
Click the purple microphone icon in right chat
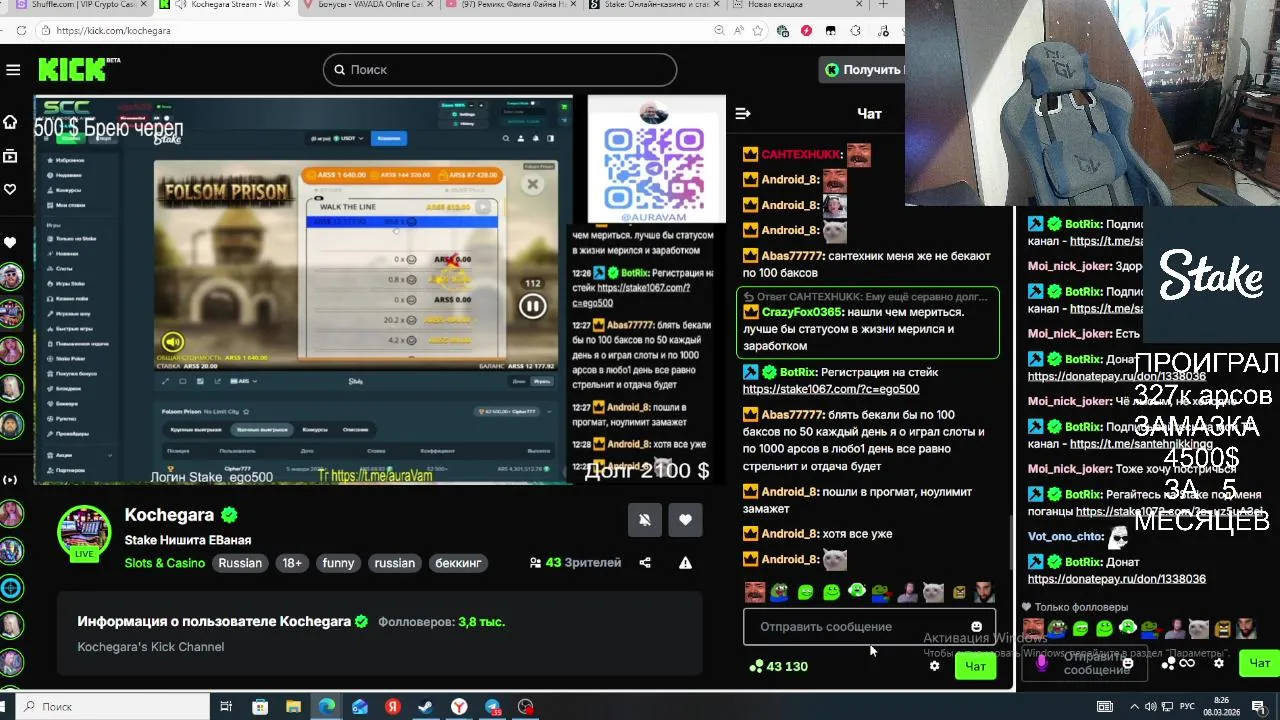coord(1043,662)
